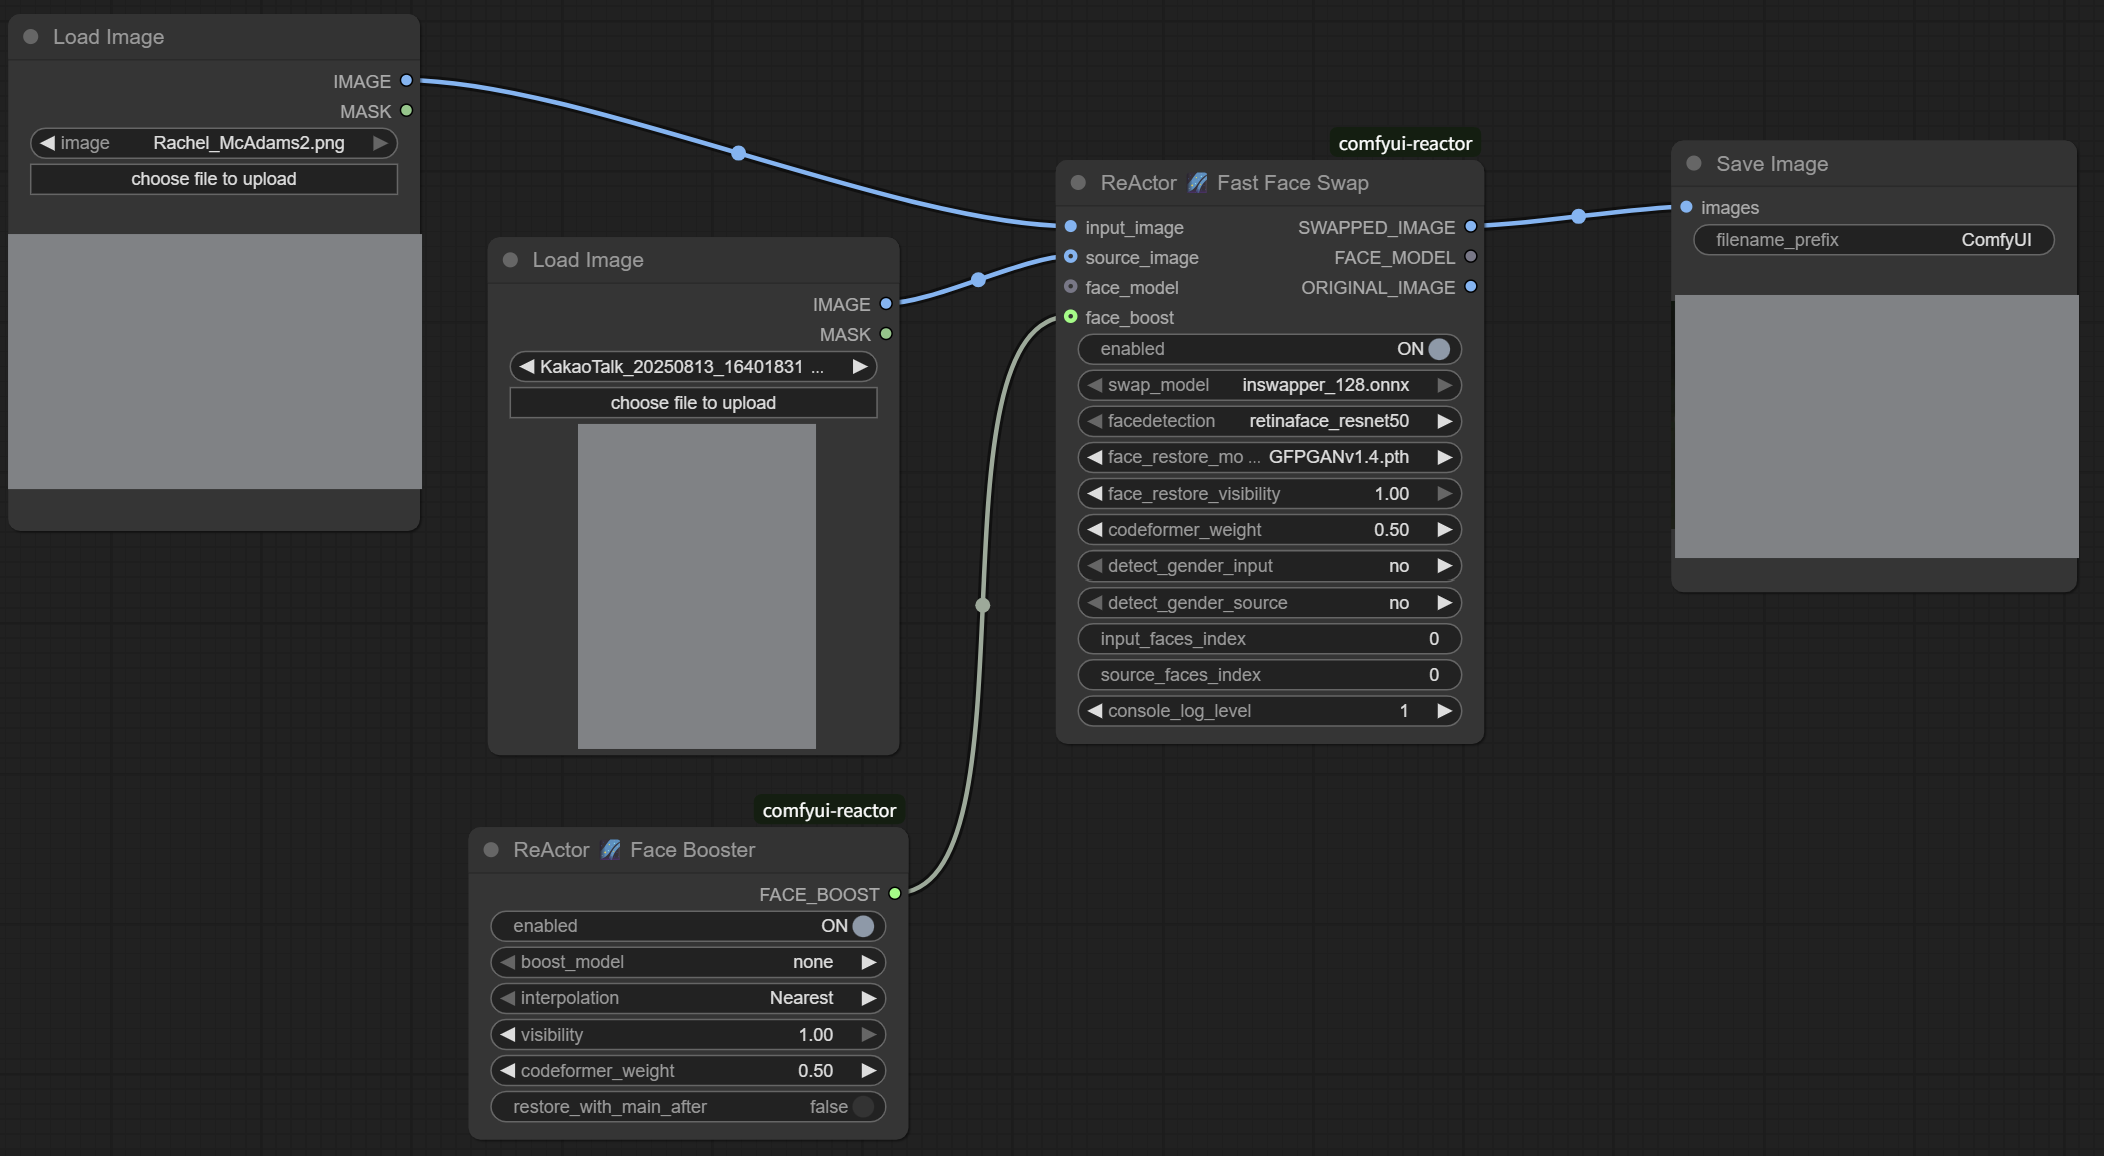
Task: Toggle enabled switch in Face Booster
Action: (x=862, y=926)
